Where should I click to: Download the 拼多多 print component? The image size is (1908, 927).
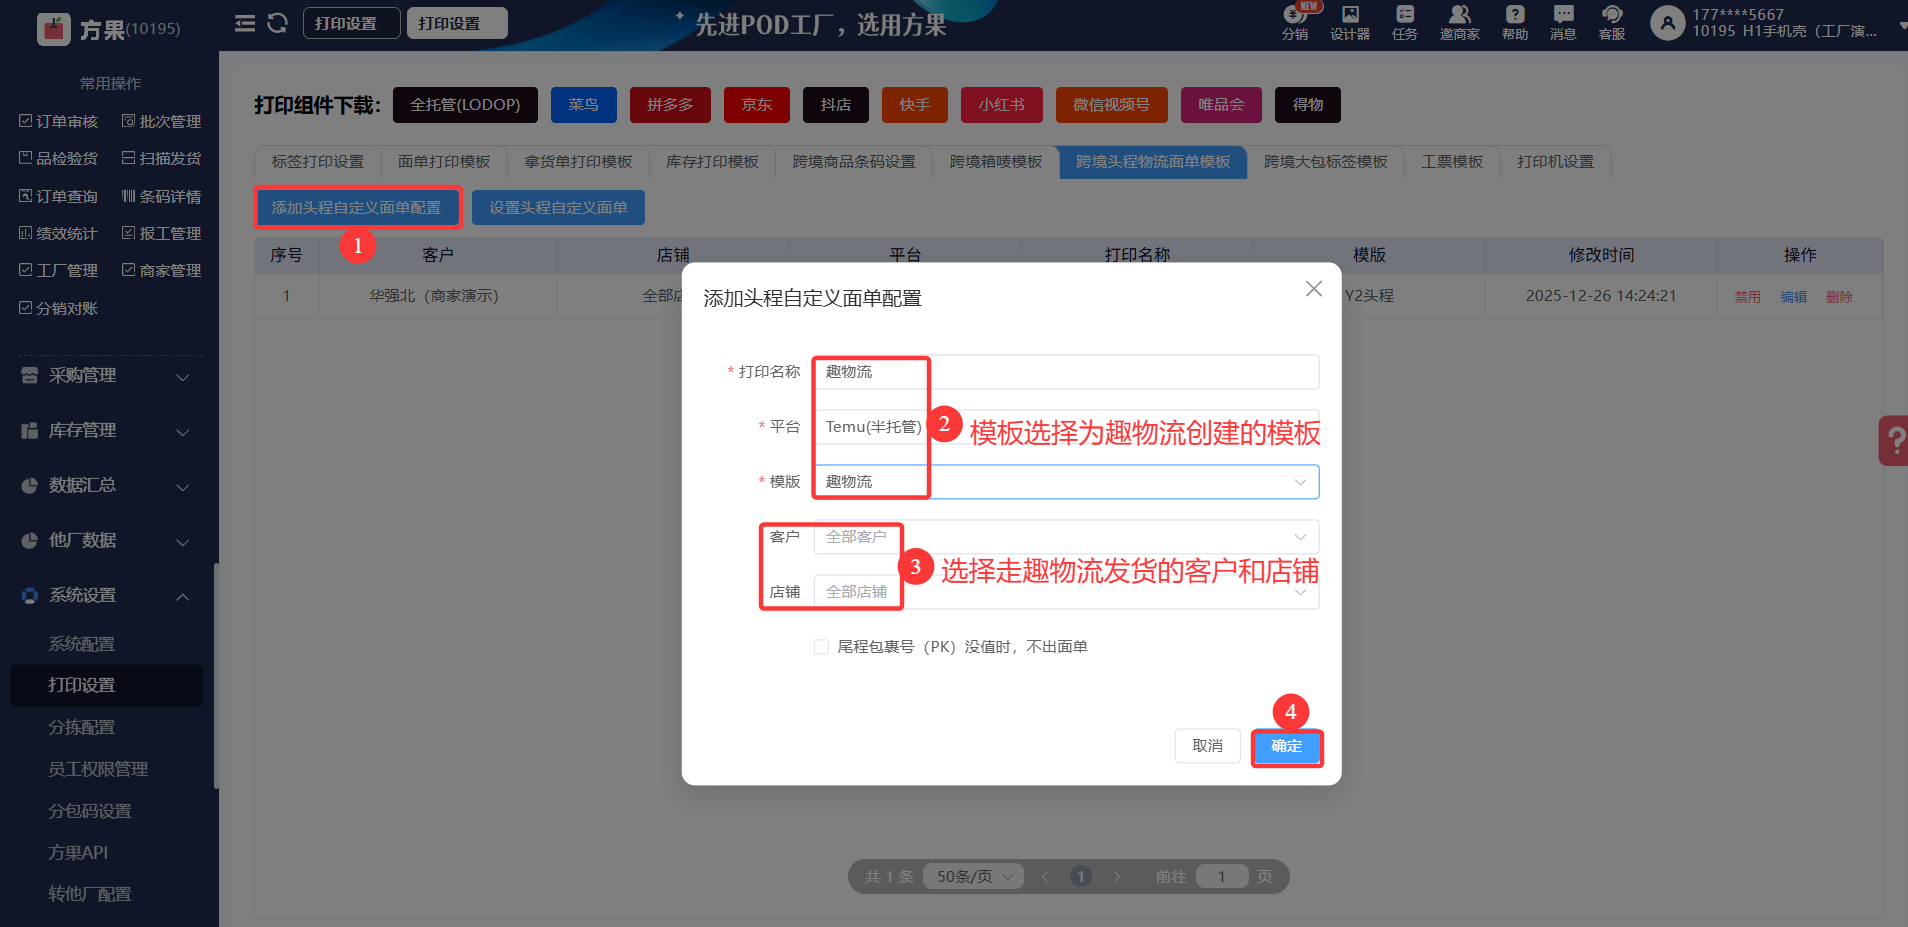(x=670, y=105)
